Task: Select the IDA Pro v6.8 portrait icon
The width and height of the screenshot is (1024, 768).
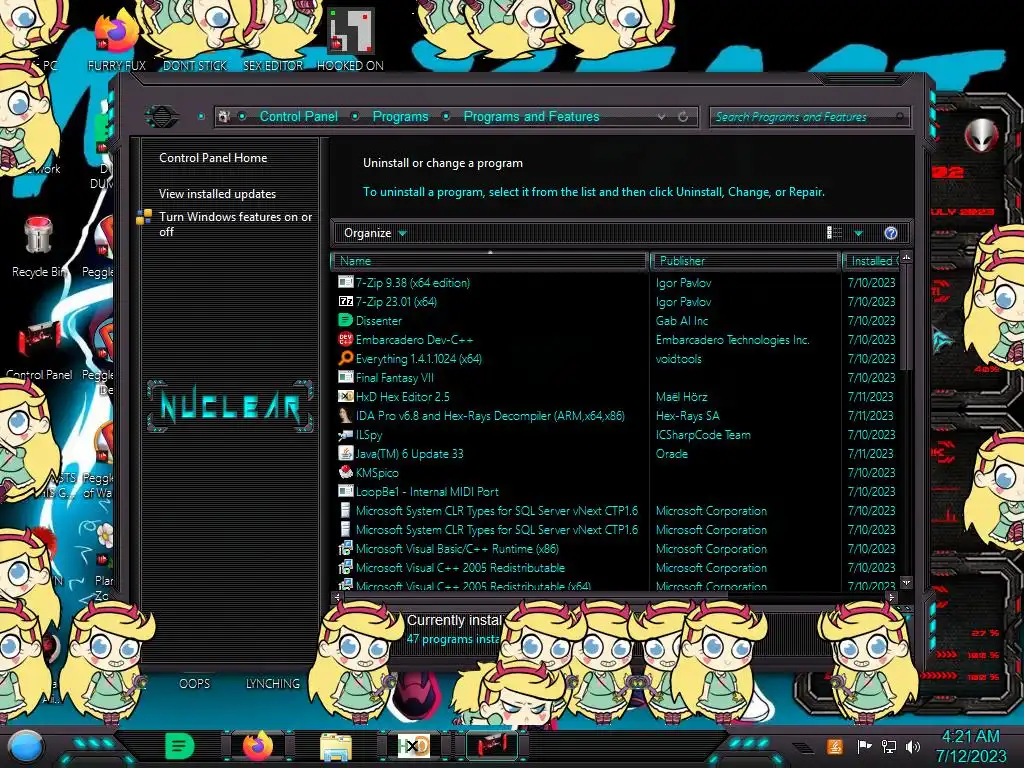Action: (x=345, y=415)
